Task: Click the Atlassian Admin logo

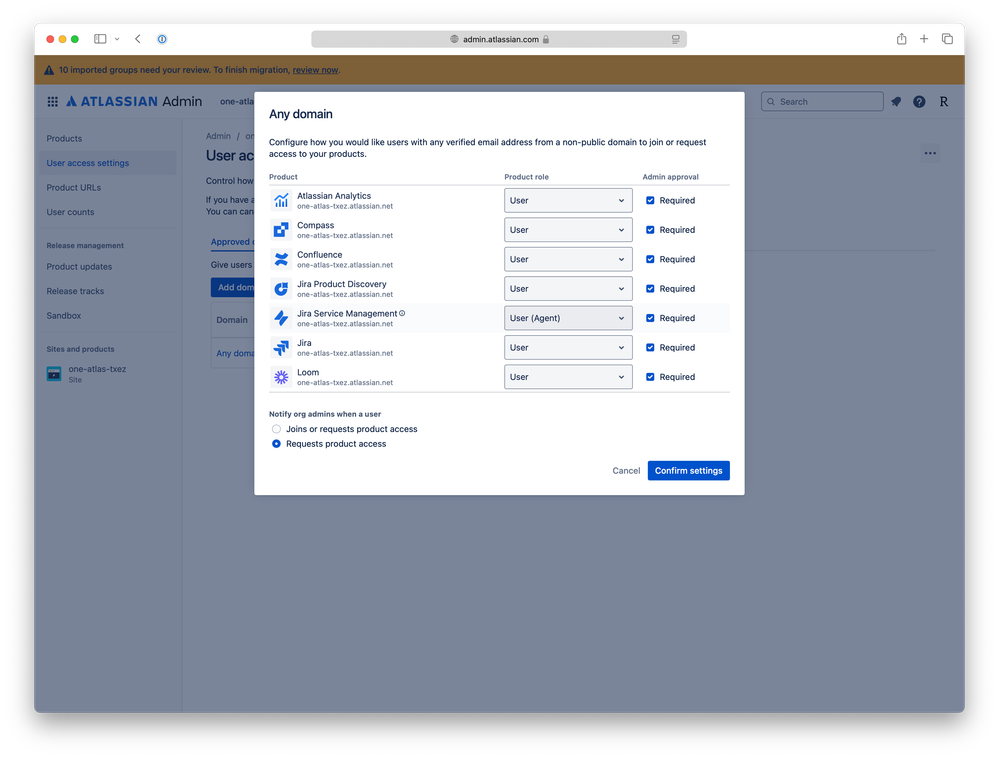Action: click(x=134, y=101)
